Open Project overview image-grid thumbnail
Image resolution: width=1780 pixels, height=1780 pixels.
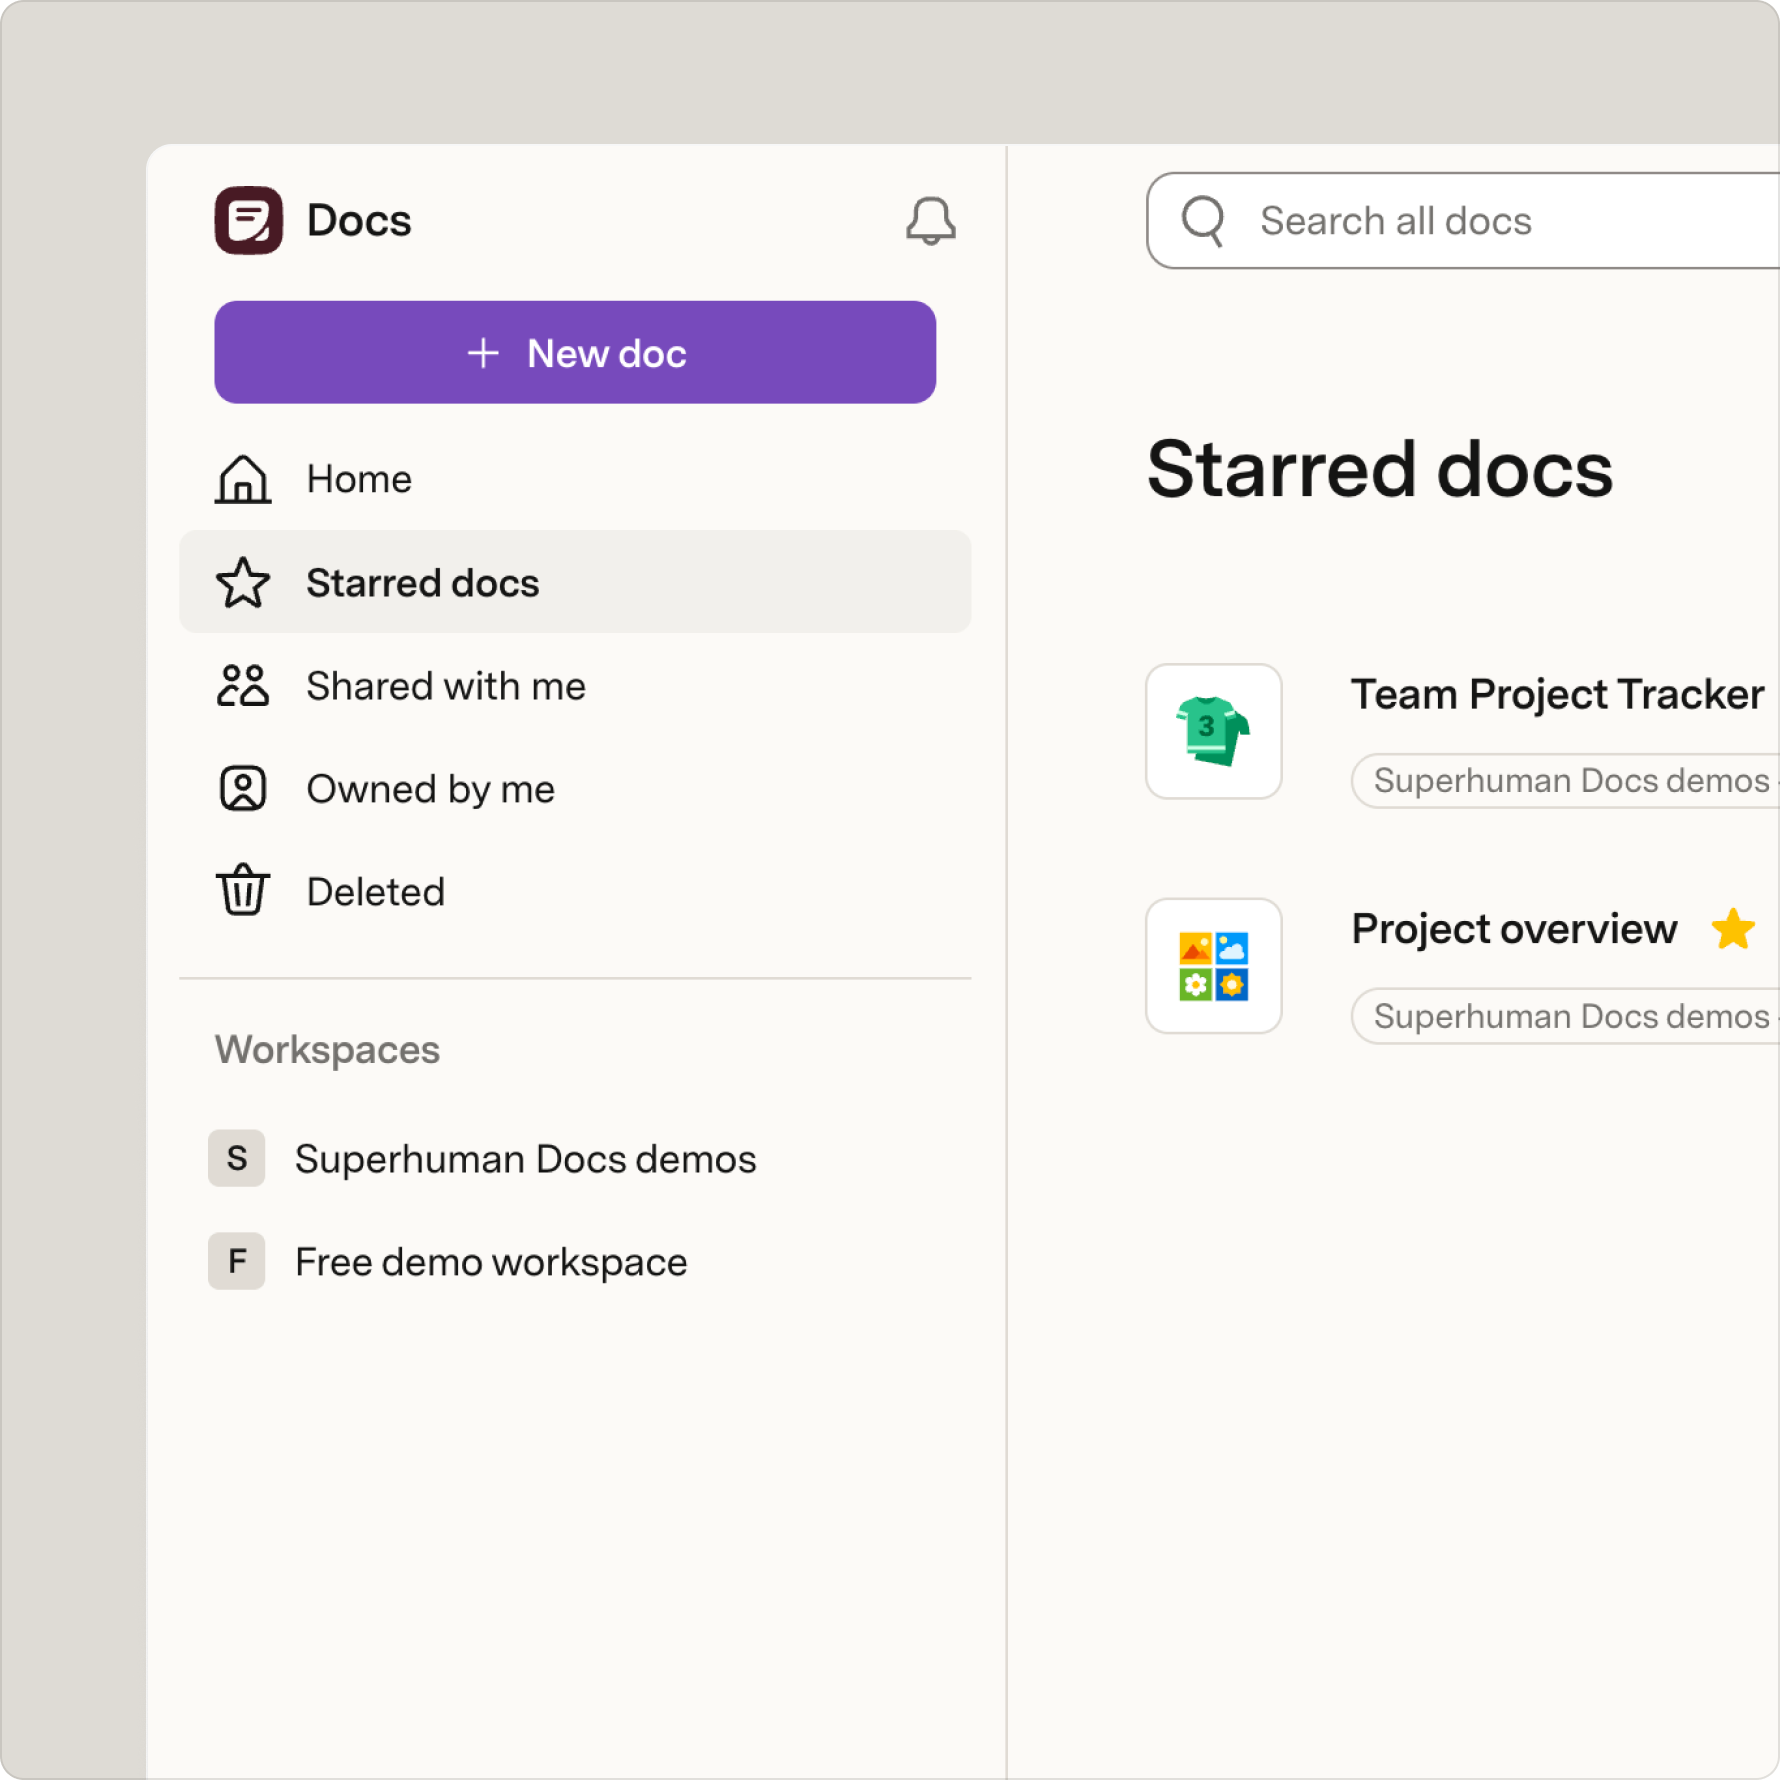pos(1214,966)
